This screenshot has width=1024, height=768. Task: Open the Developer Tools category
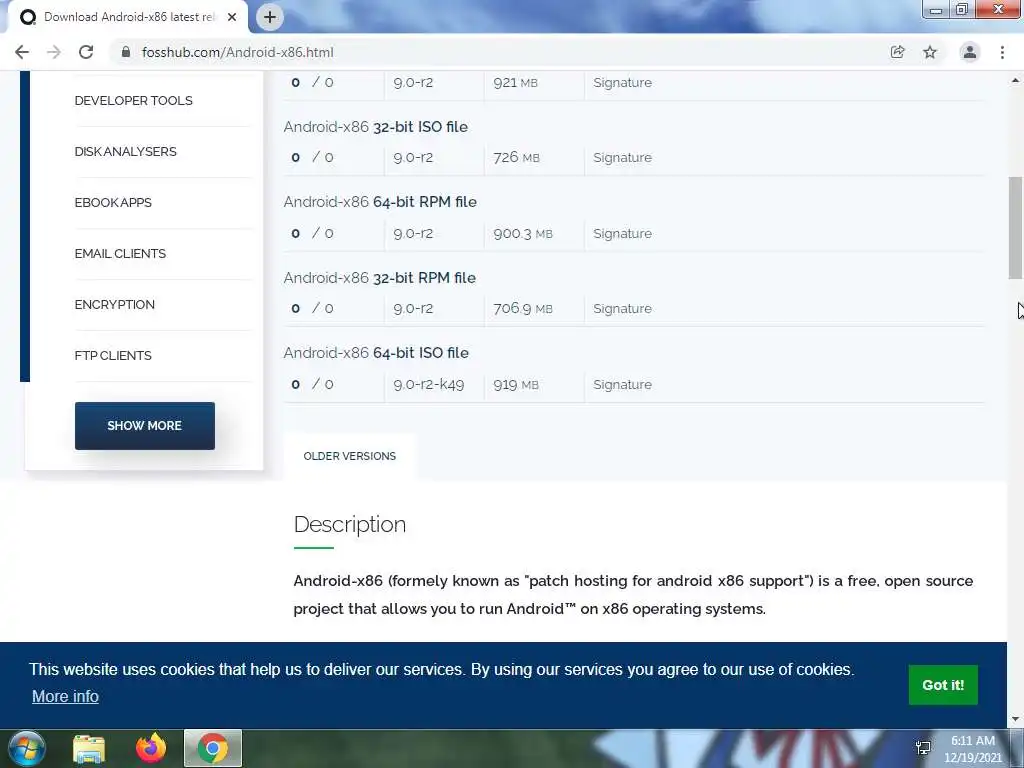click(133, 101)
